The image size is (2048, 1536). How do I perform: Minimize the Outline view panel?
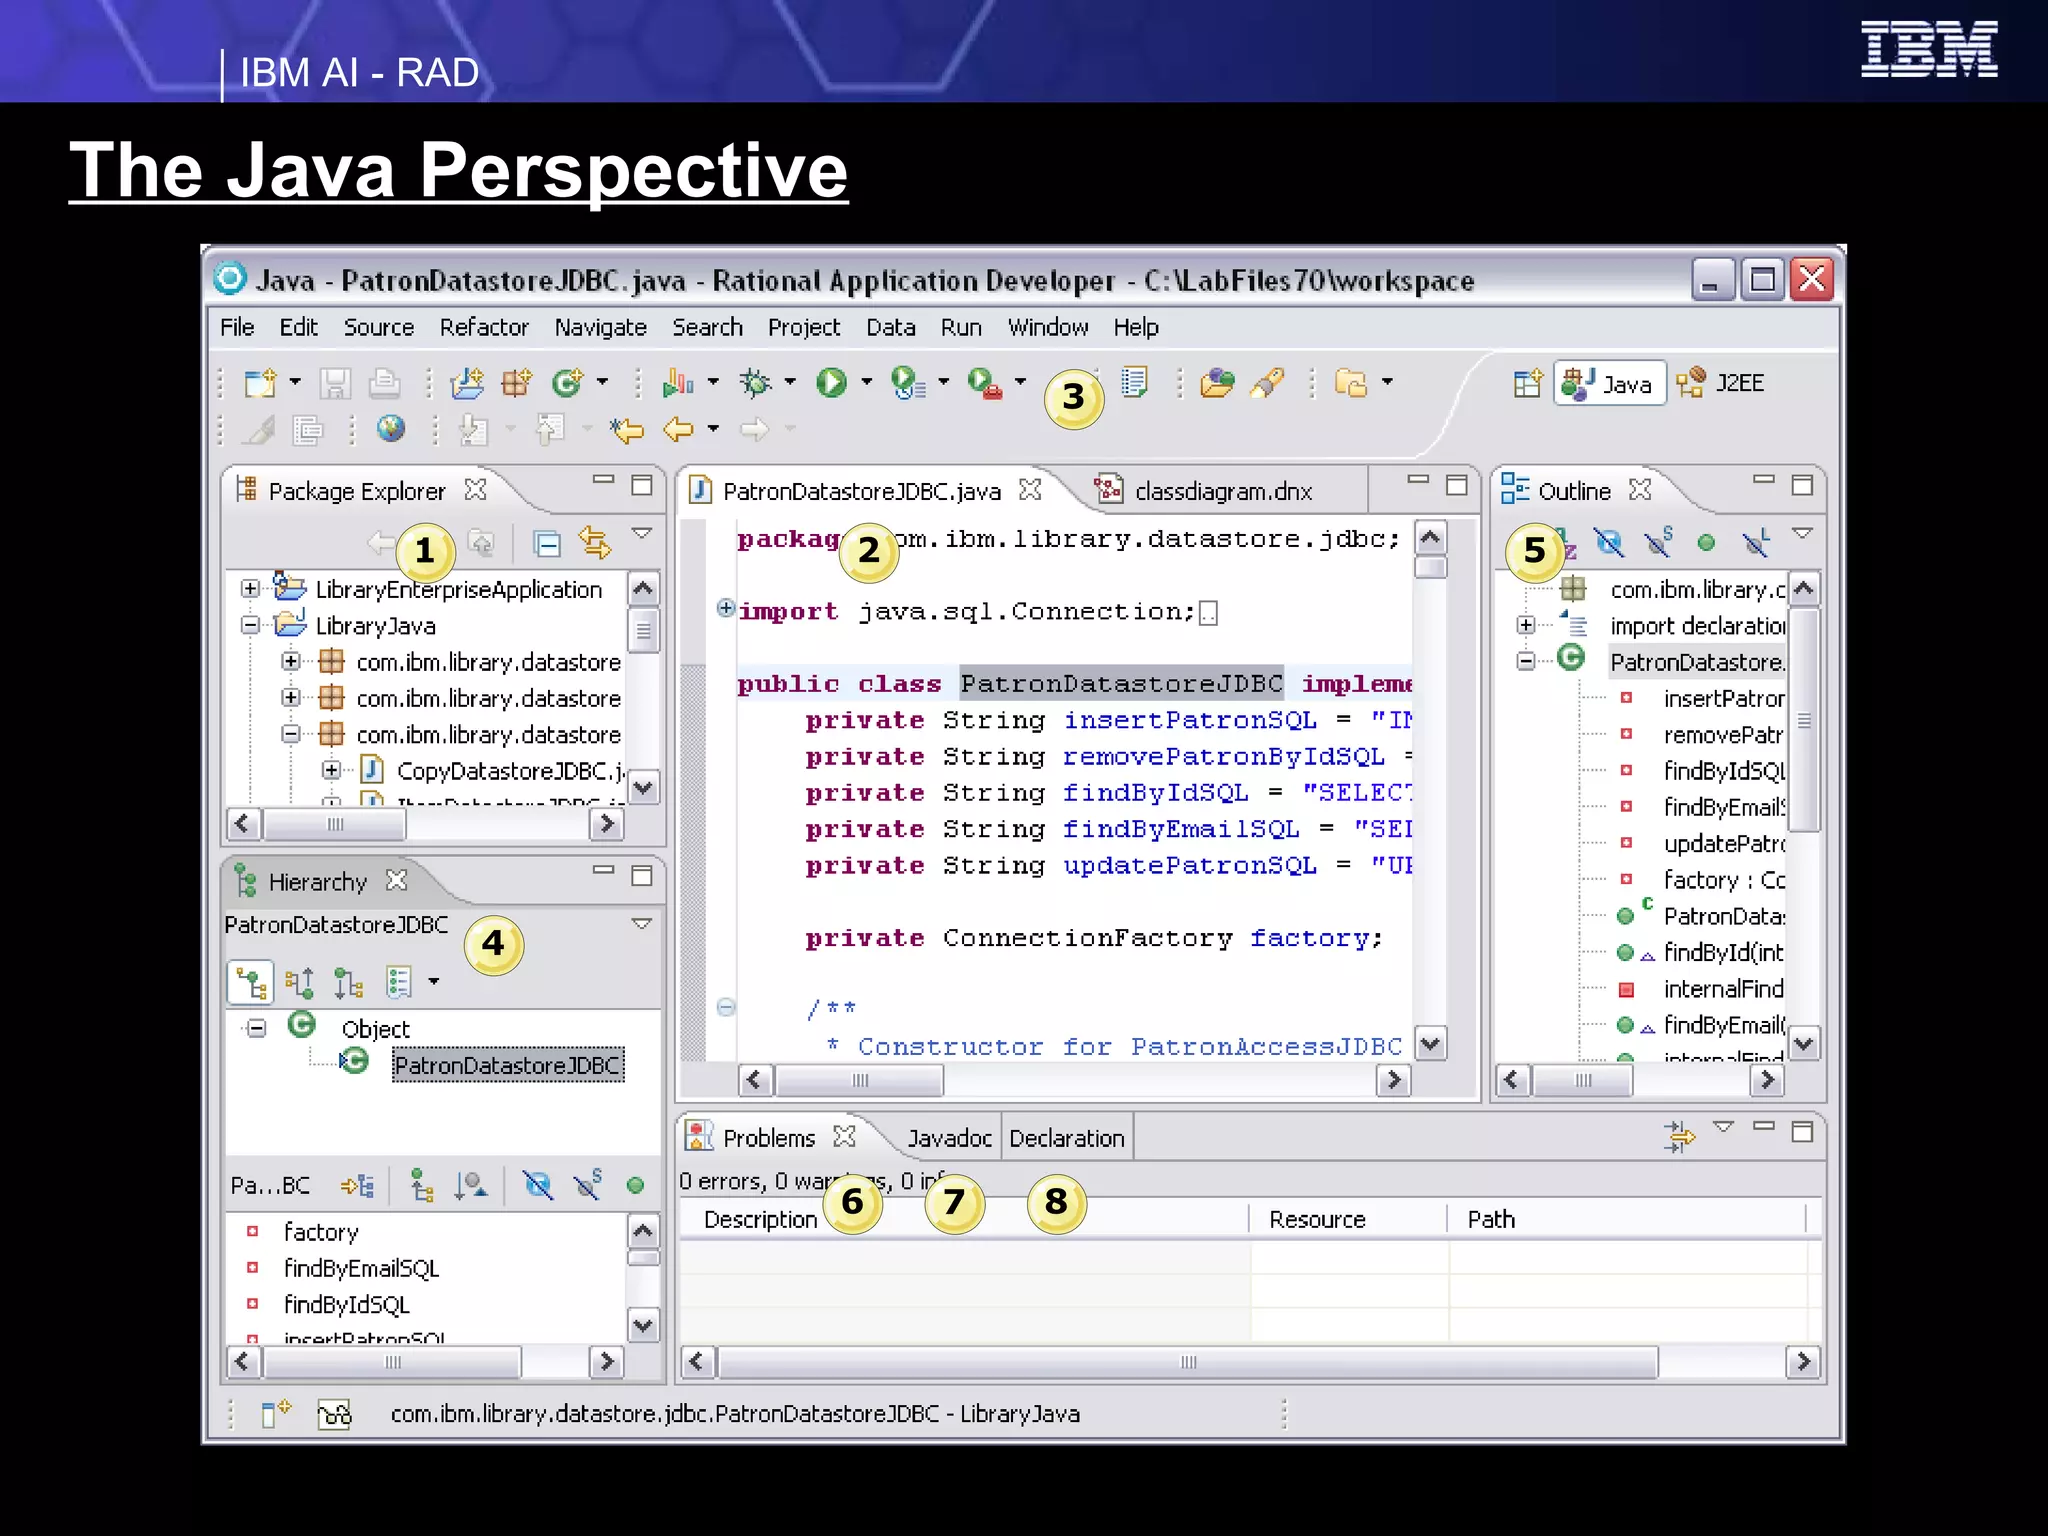(1764, 482)
